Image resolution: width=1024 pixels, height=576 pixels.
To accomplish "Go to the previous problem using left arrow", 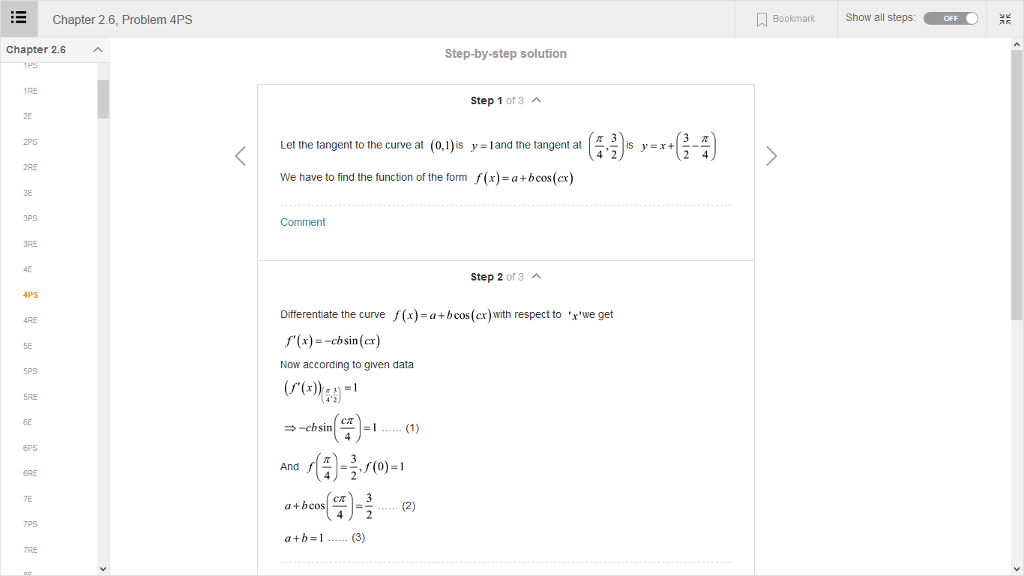I will pos(240,156).
